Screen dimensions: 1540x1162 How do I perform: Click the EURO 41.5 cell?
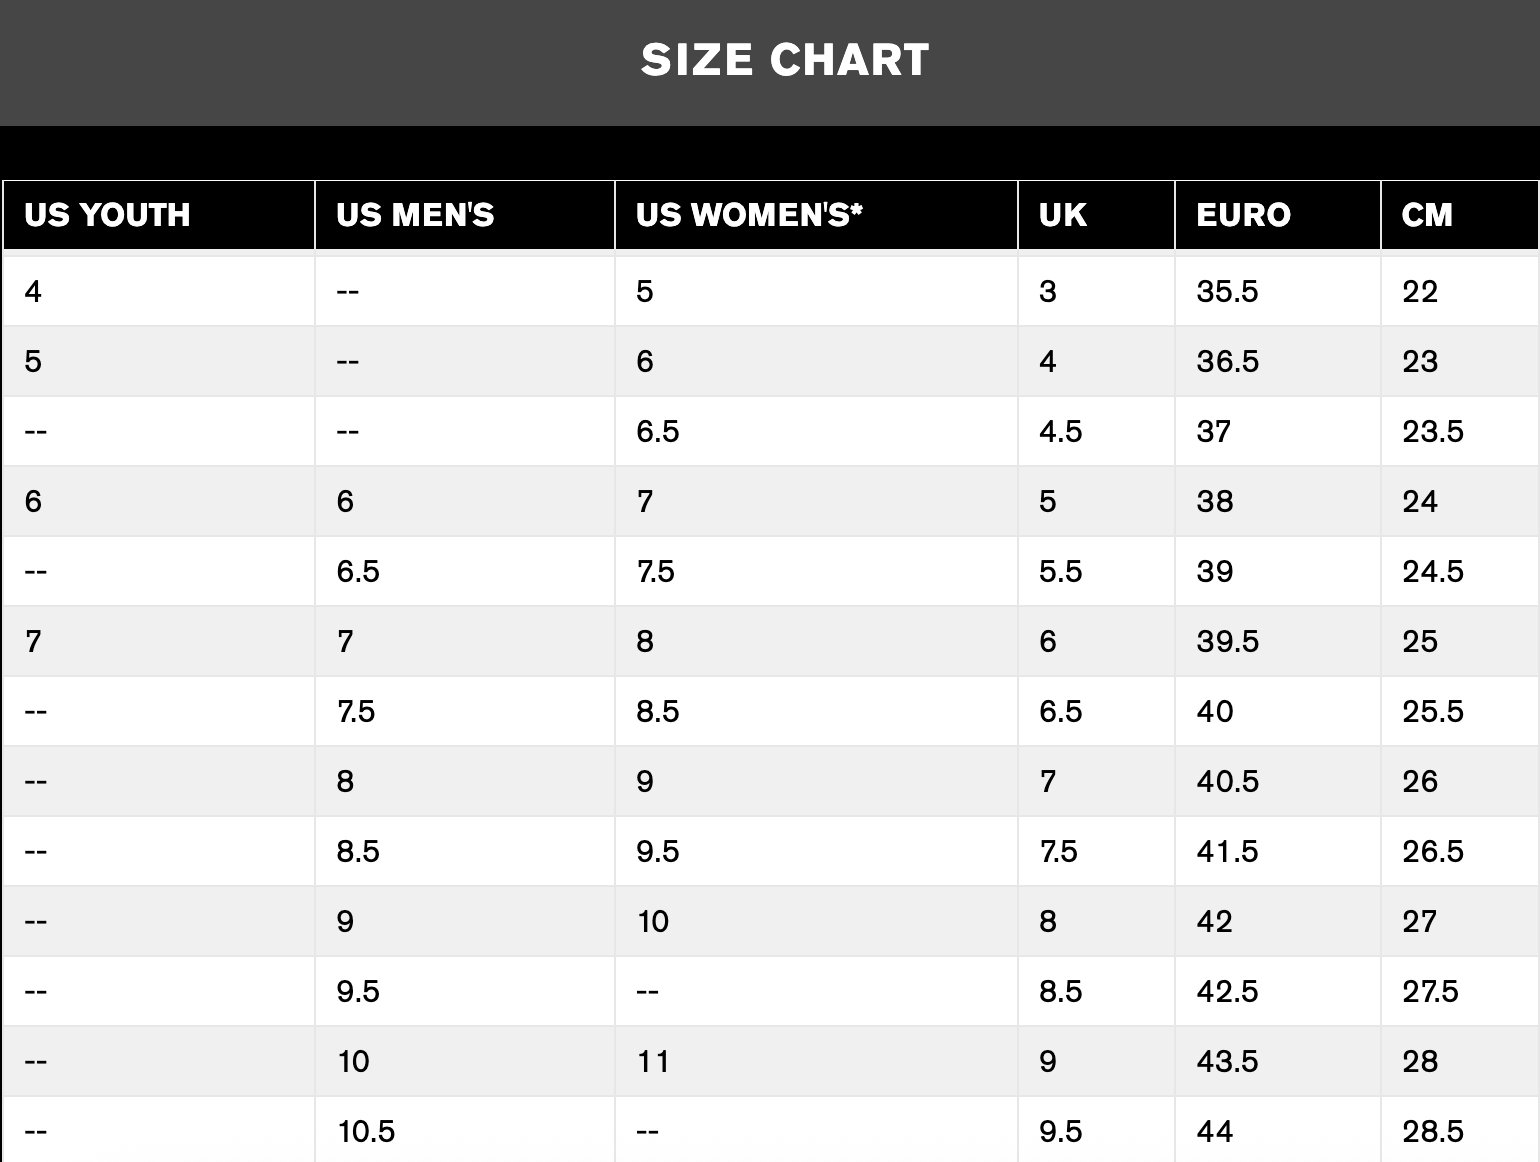click(1278, 851)
